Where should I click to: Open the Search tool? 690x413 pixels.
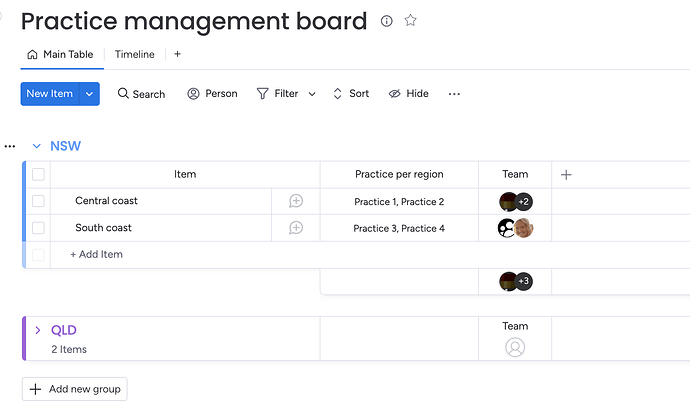(x=141, y=94)
